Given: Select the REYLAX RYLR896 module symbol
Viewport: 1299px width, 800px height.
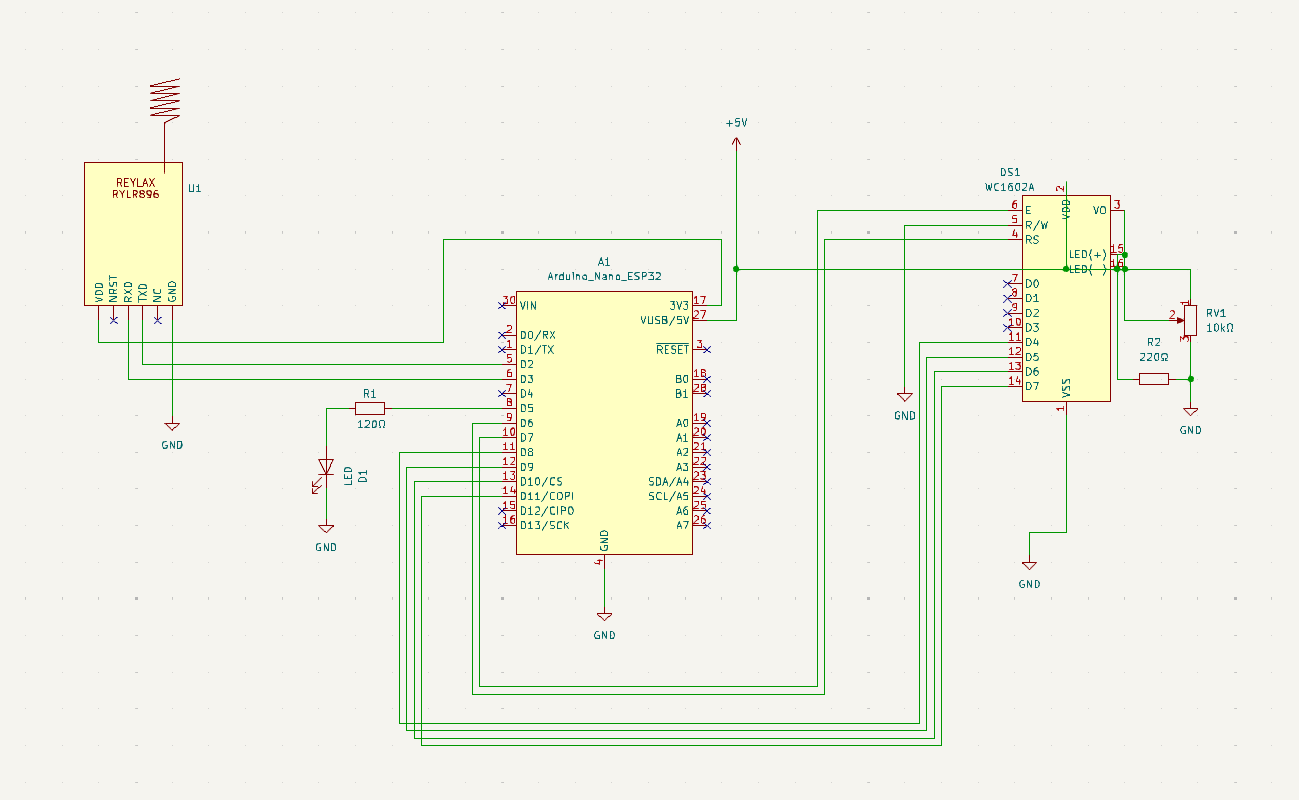Looking at the screenshot, I should (x=133, y=234).
